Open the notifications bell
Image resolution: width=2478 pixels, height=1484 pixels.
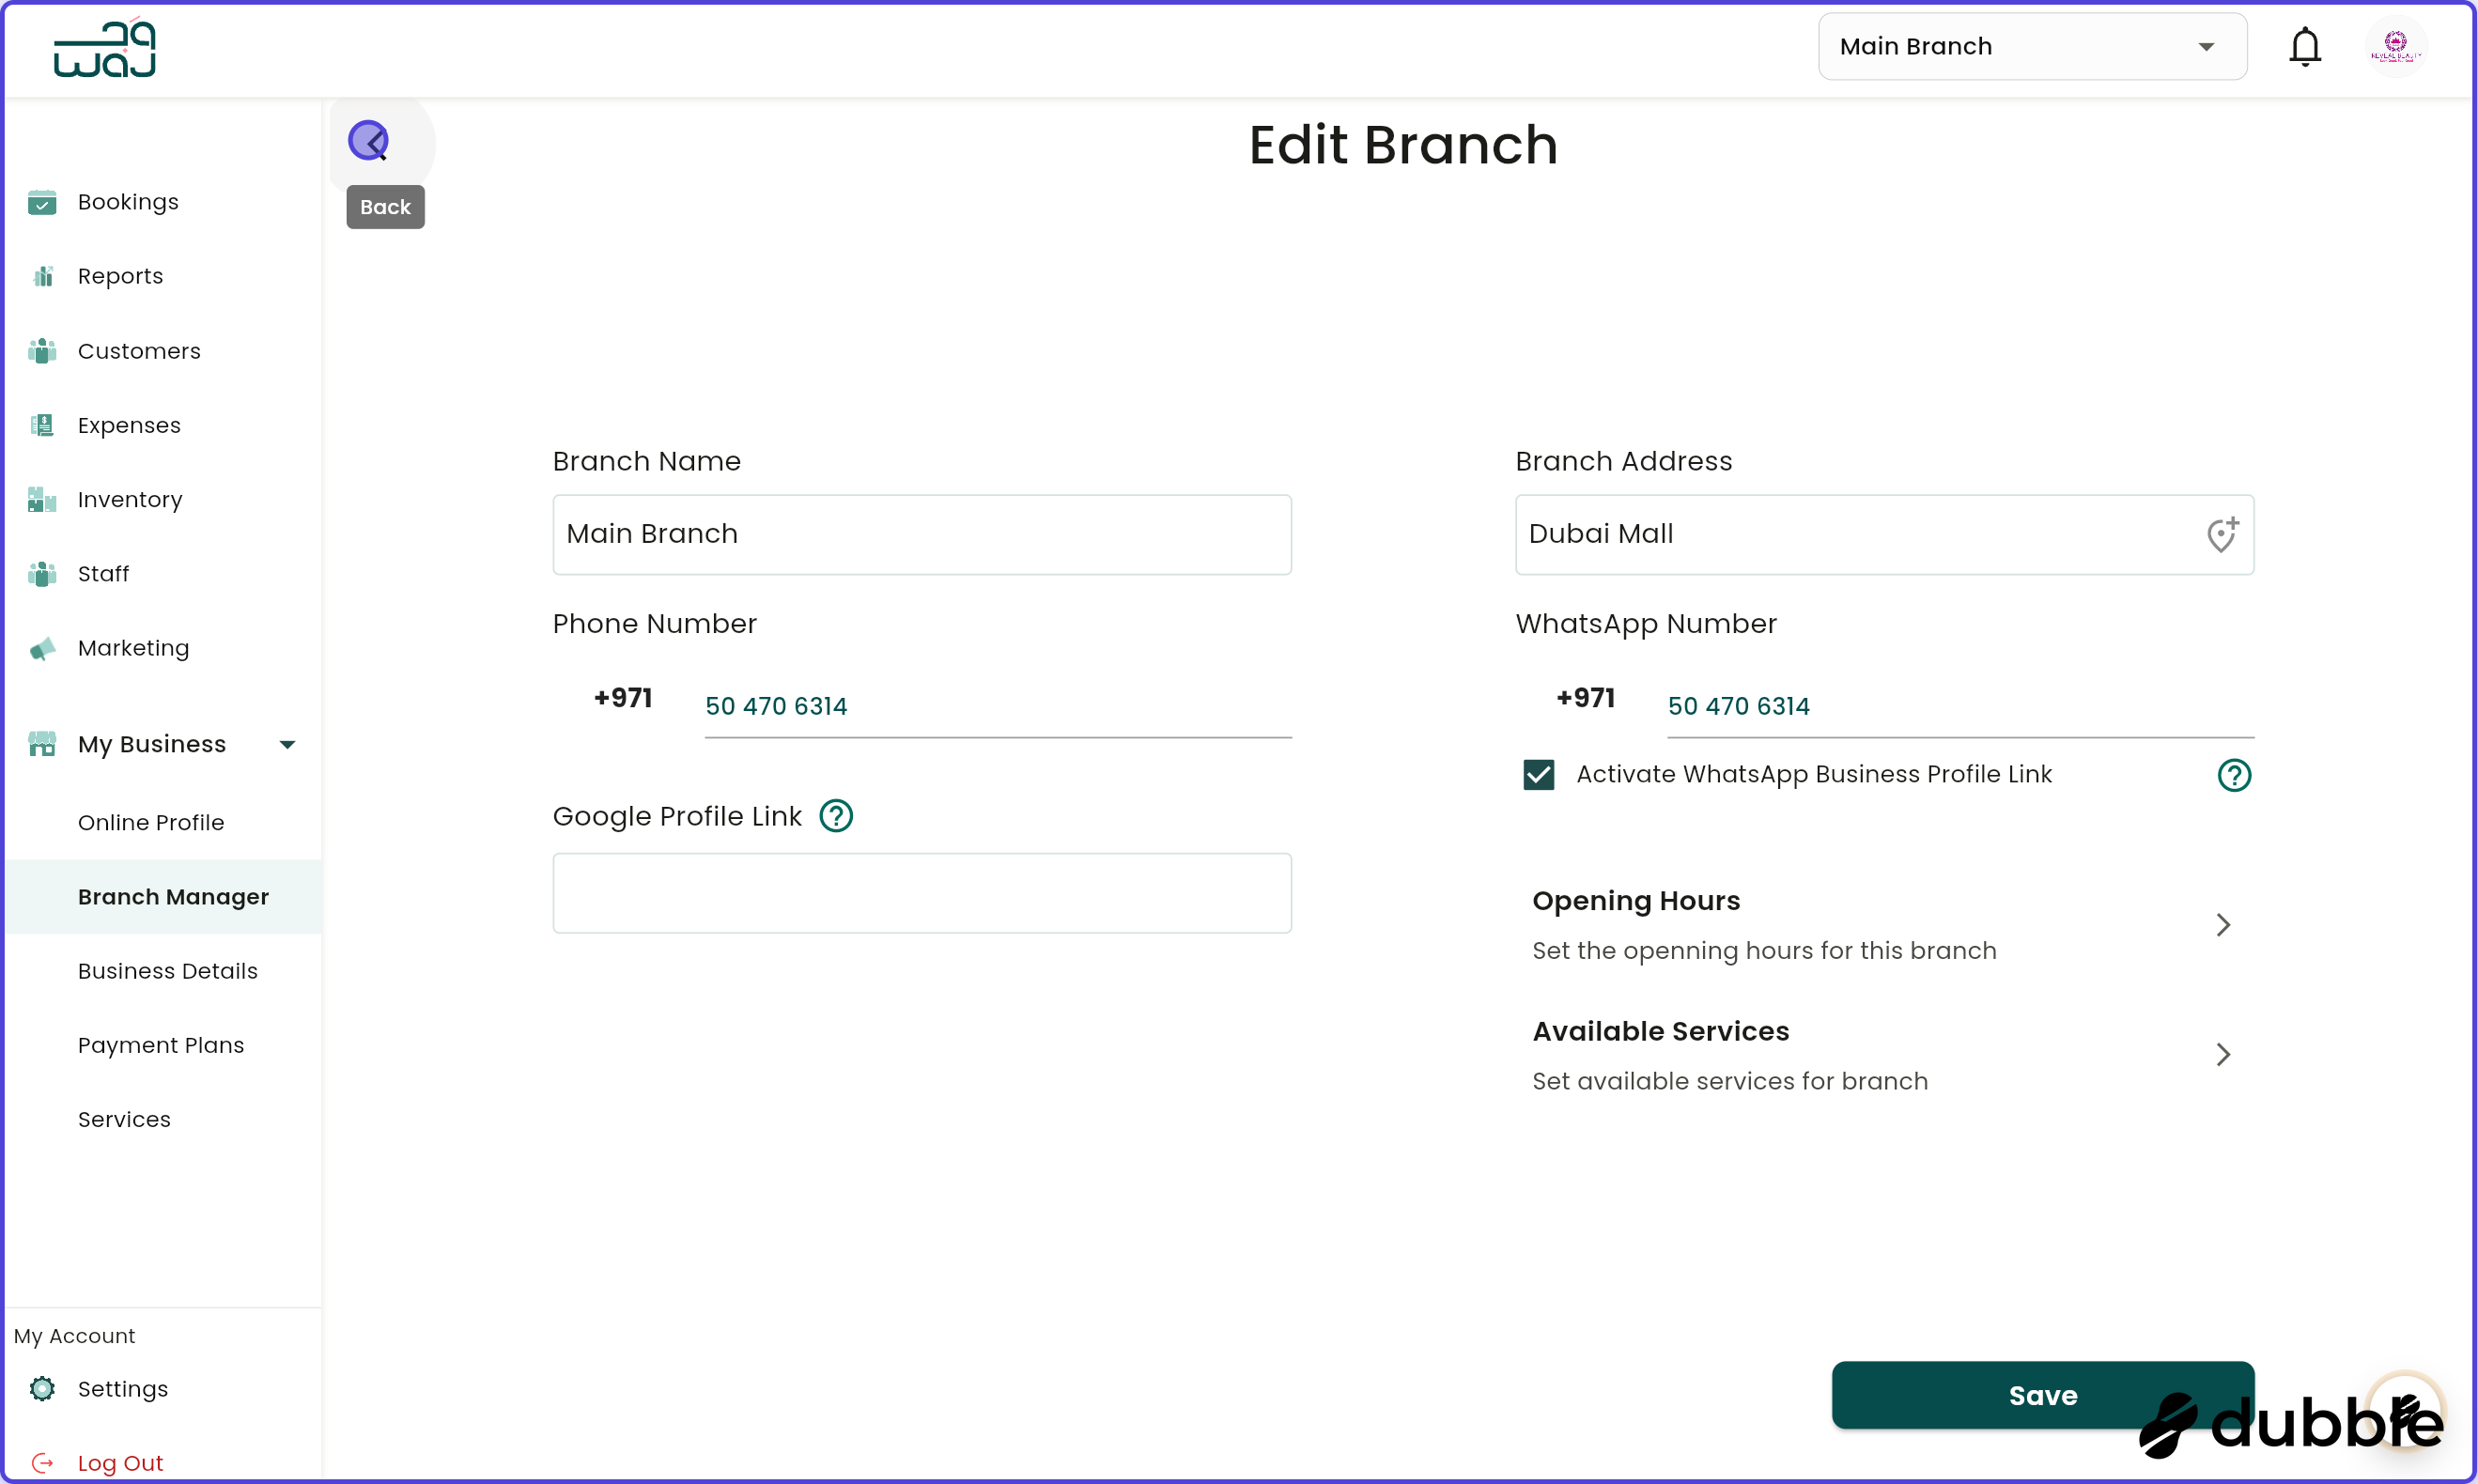[x=2305, y=46]
